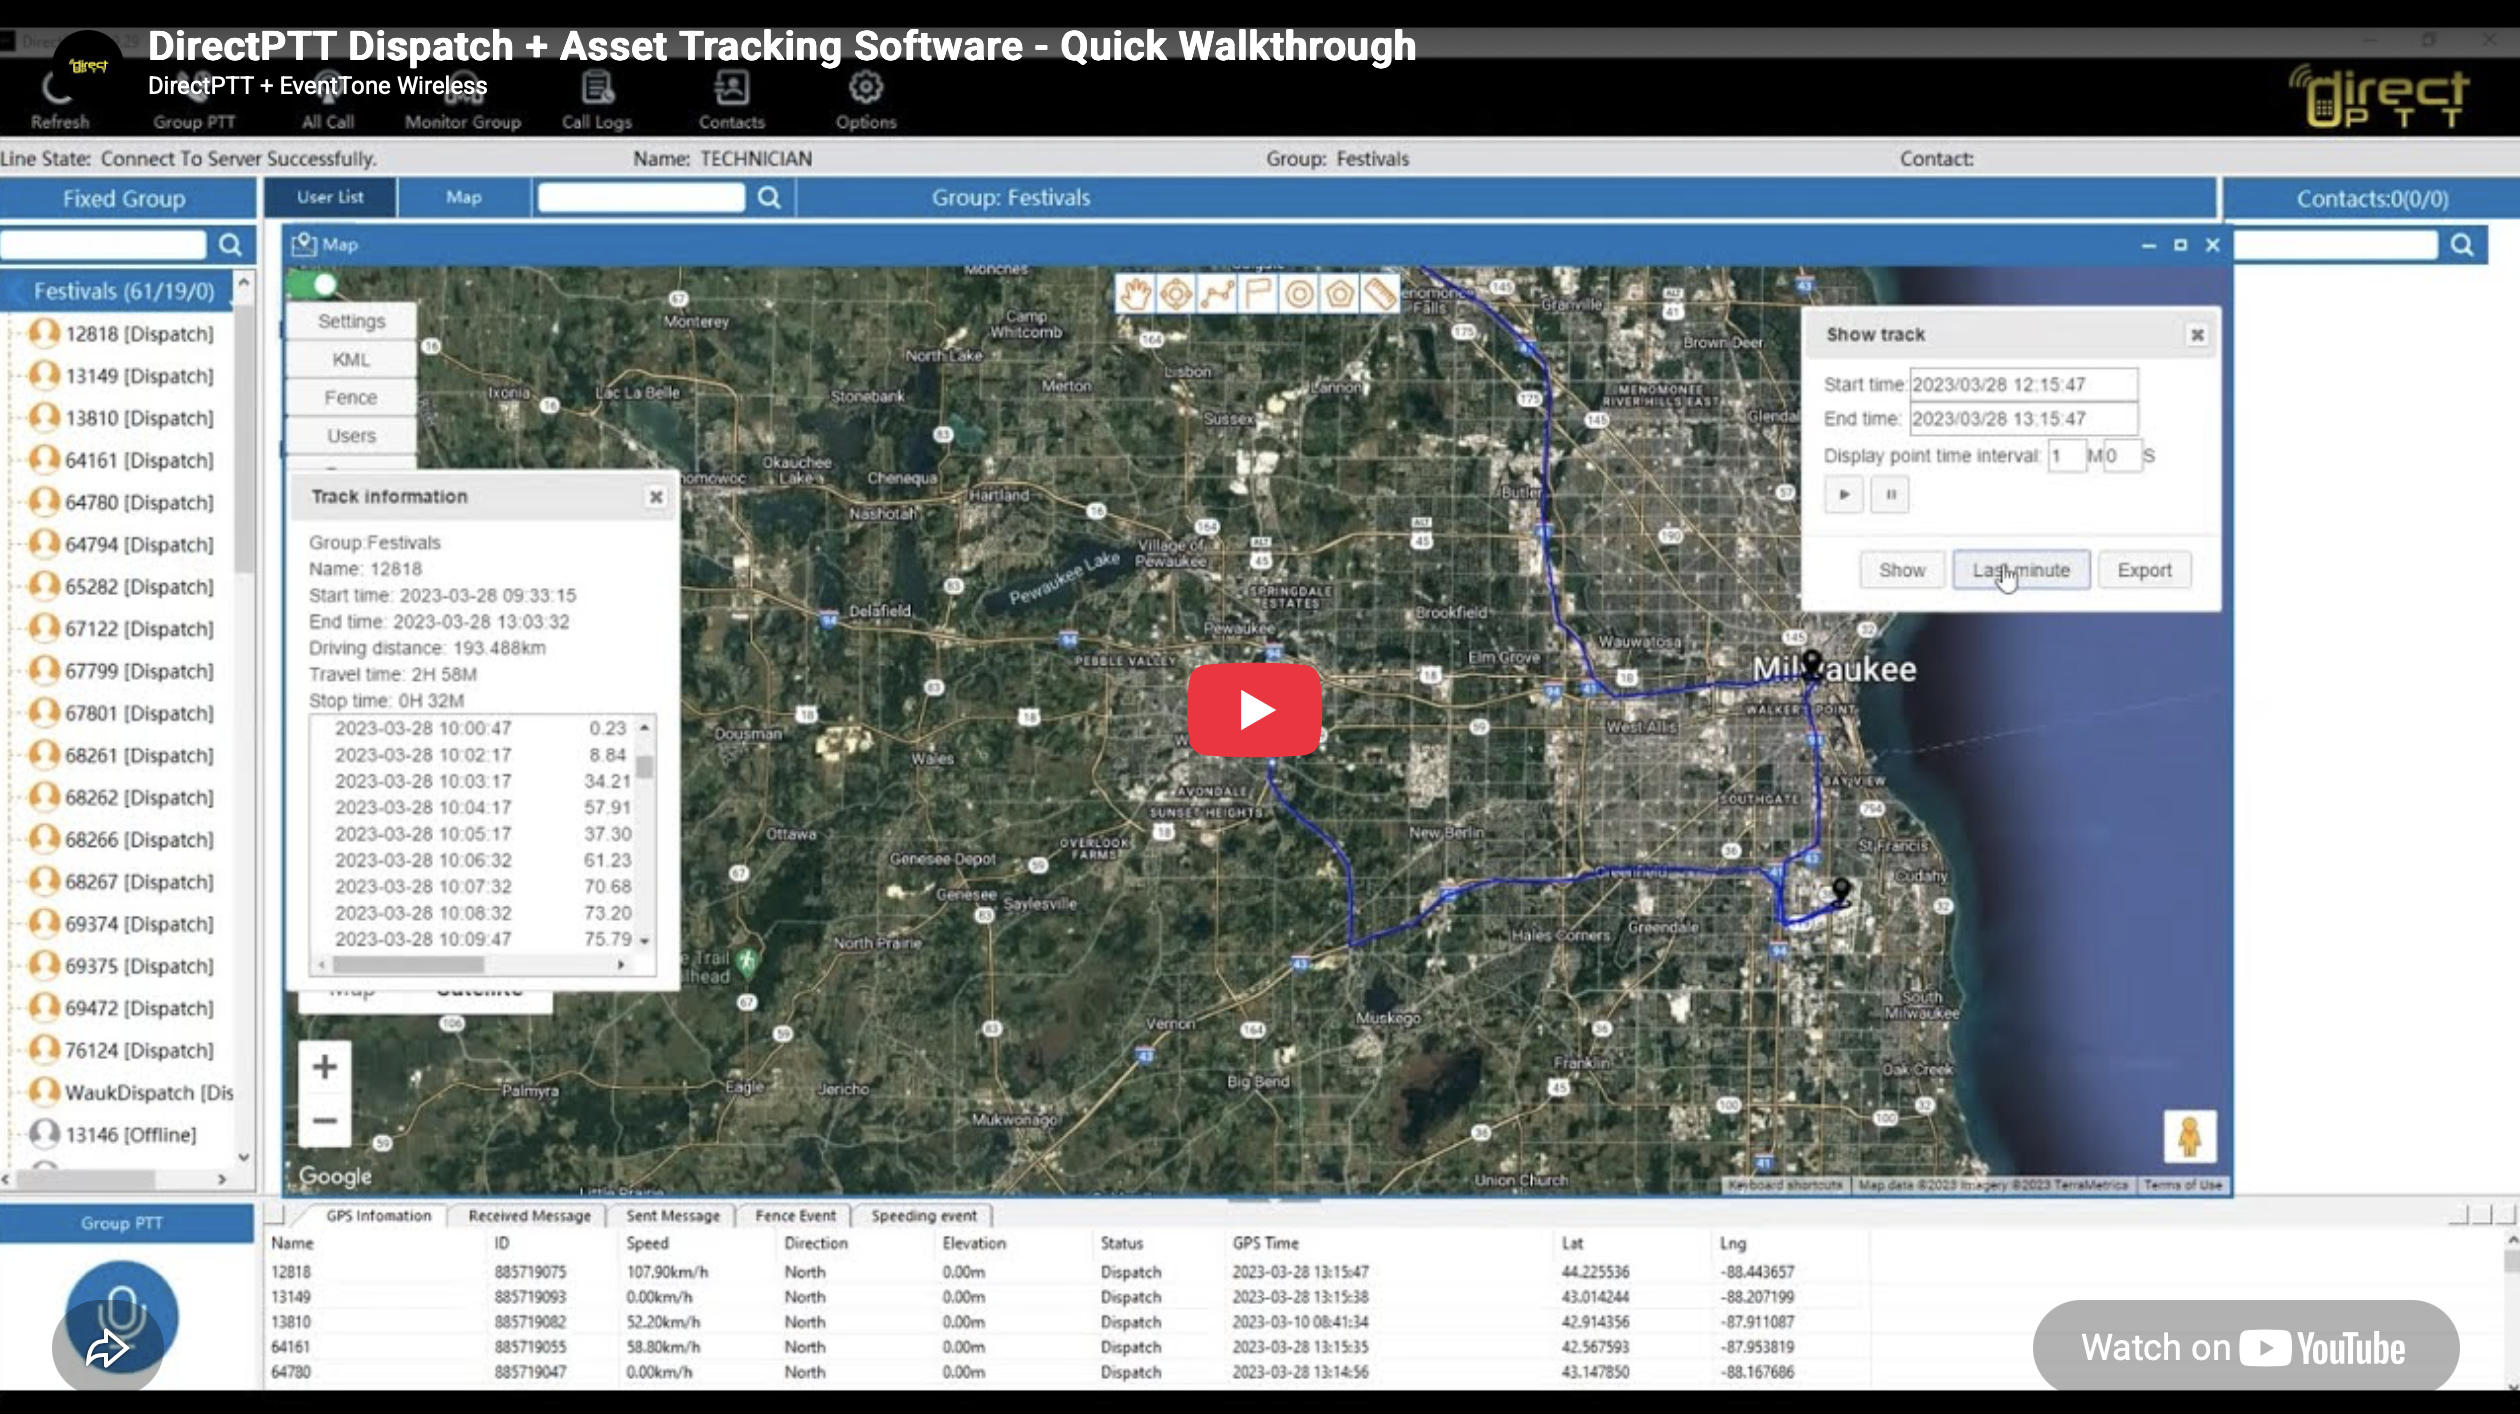Viewport: 2520px width, 1414px height.
Task: Click the search icon in the Fixed Group panel
Action: (230, 245)
